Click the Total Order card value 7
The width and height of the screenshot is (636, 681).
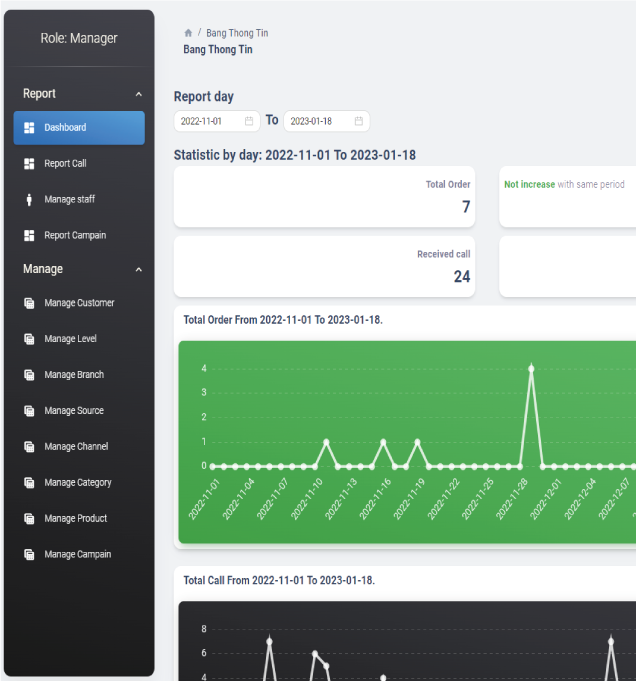(x=466, y=207)
